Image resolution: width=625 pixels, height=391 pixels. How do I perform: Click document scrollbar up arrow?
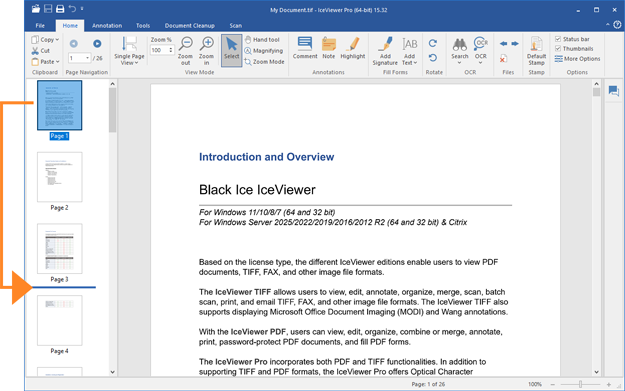(x=596, y=84)
